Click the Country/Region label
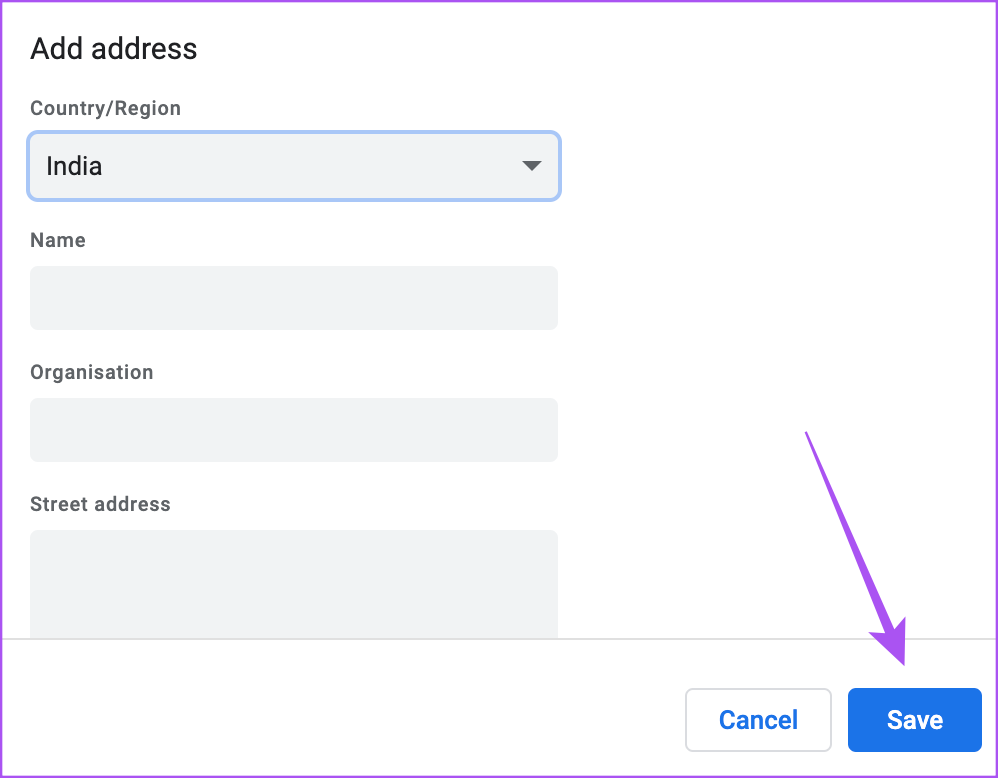The height and width of the screenshot is (778, 998). tap(105, 108)
